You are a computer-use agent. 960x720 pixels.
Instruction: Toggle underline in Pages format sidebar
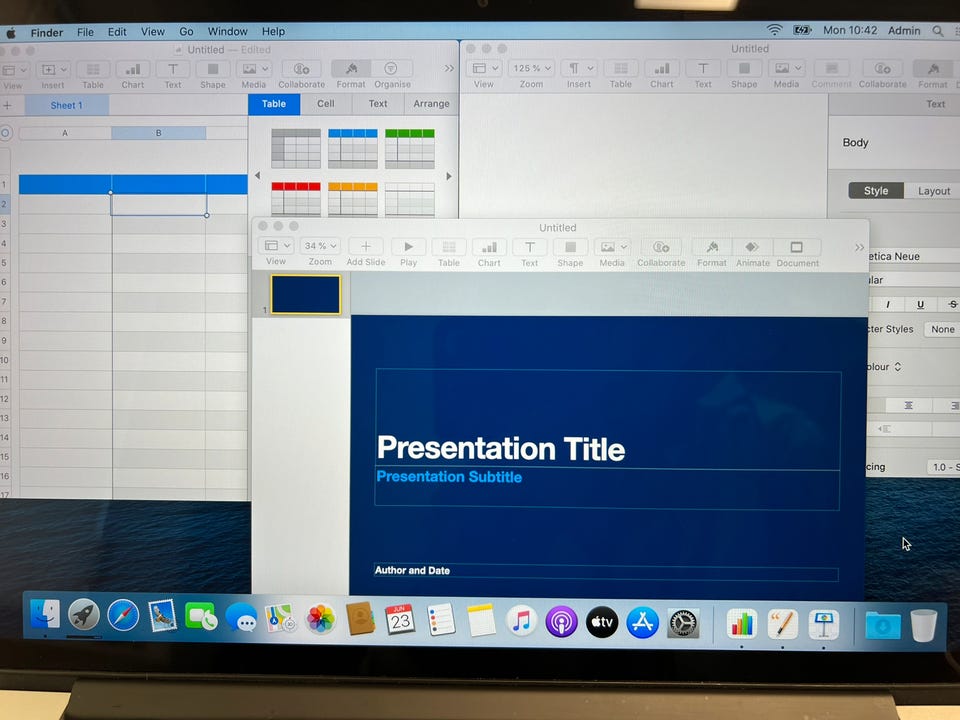[x=920, y=304]
